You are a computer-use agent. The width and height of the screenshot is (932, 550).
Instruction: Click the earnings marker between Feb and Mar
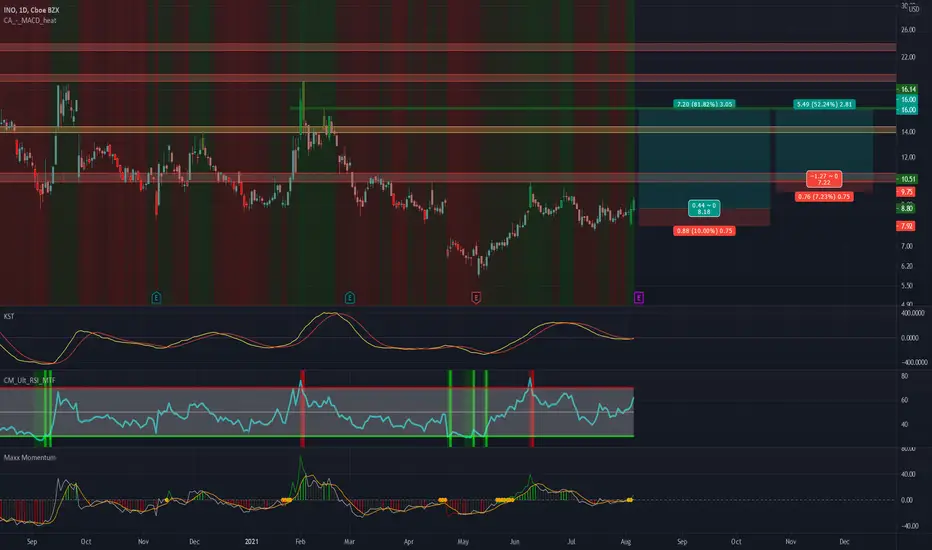(x=350, y=297)
